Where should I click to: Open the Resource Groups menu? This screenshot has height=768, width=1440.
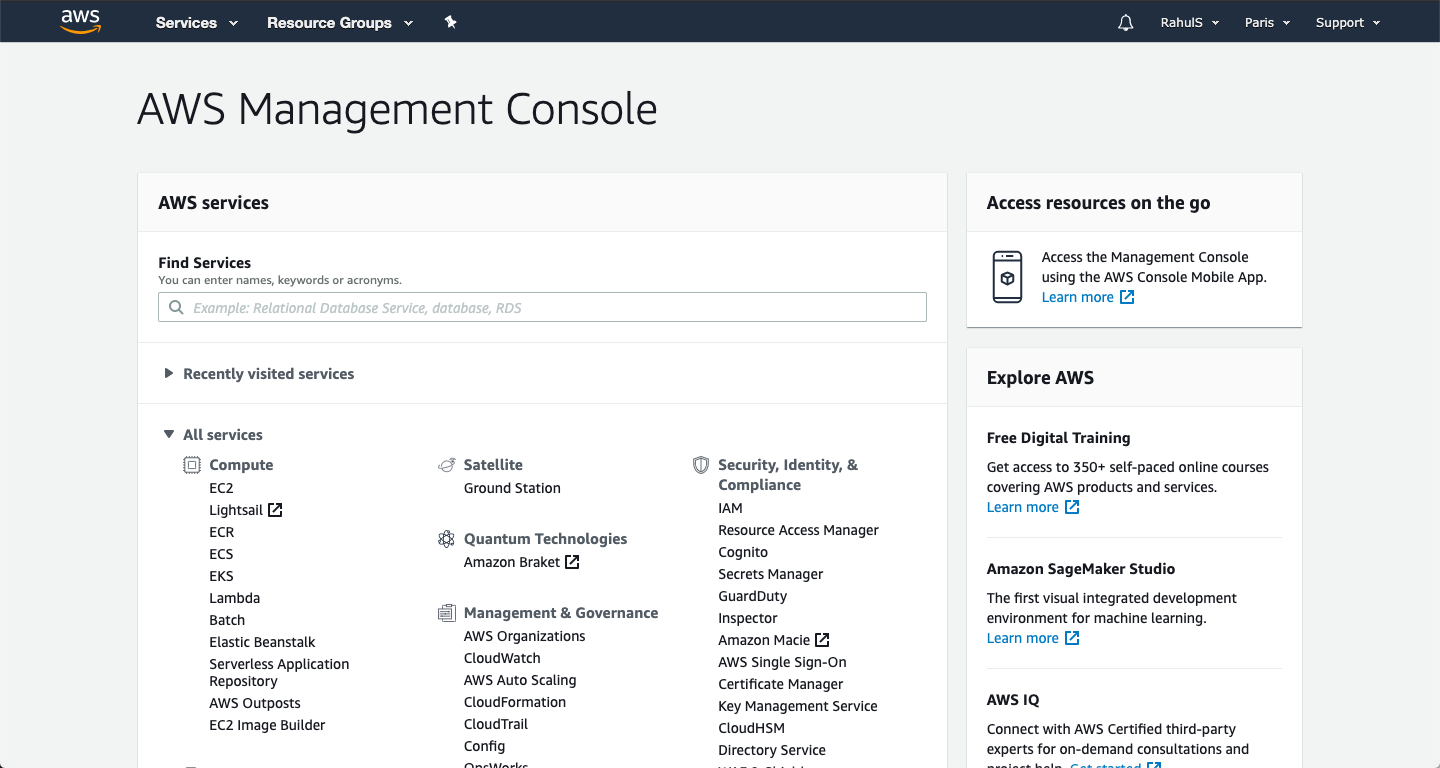(x=339, y=23)
